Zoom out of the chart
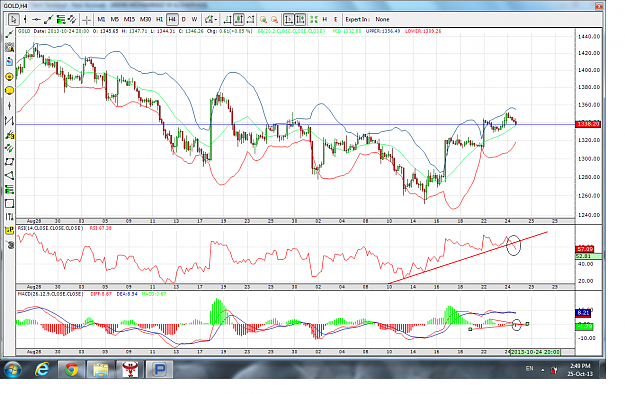The image size is (625, 394). pyautogui.click(x=274, y=19)
